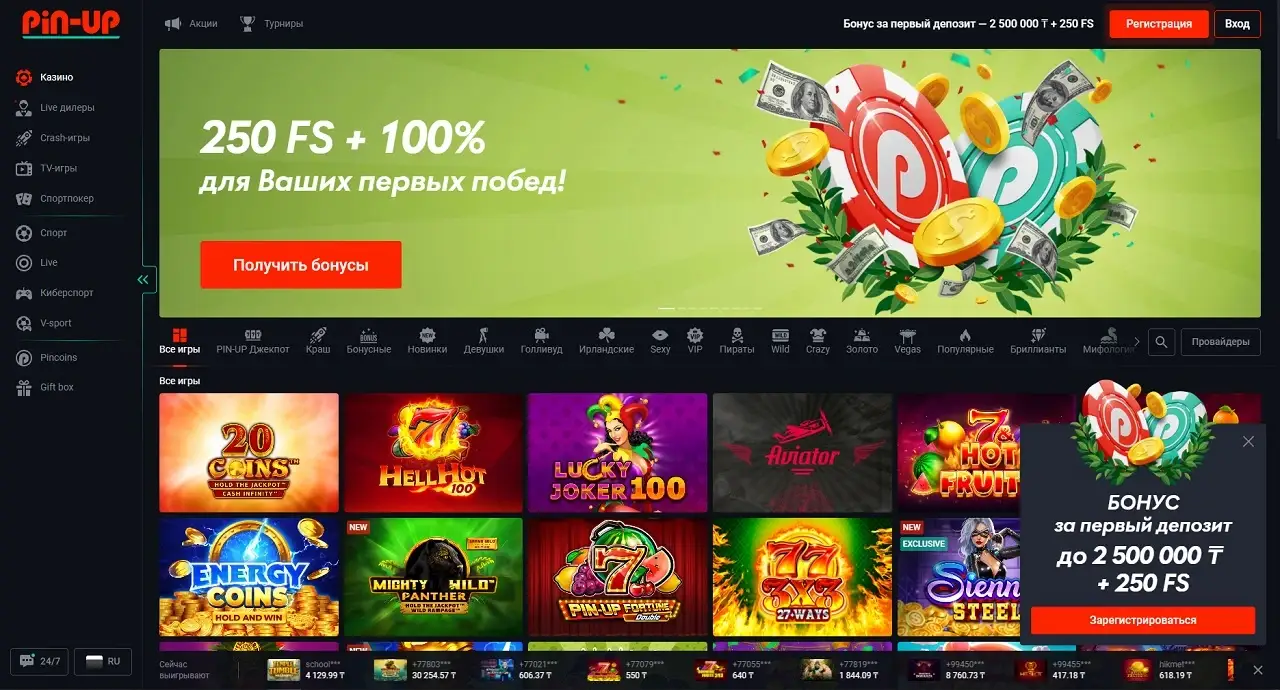Viewport: 1280px width, 690px height.
Task: Select the Новинки category tab
Action: point(427,341)
